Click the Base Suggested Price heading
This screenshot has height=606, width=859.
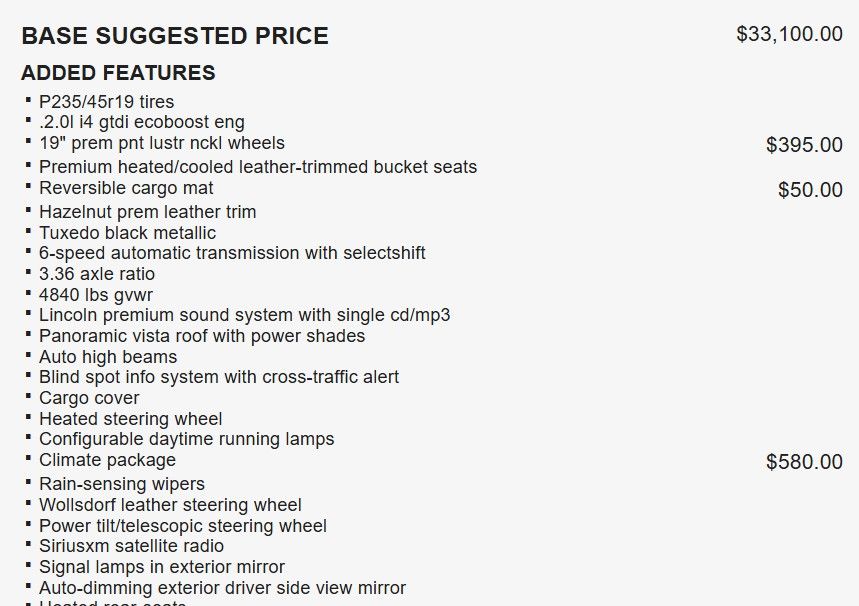click(x=175, y=37)
